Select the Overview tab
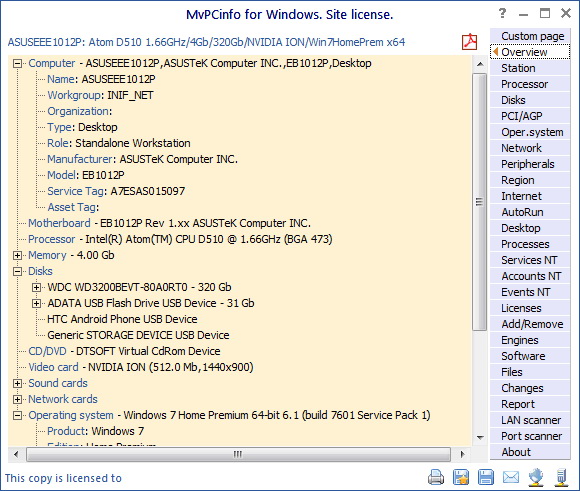The width and height of the screenshot is (580, 491). [530, 52]
